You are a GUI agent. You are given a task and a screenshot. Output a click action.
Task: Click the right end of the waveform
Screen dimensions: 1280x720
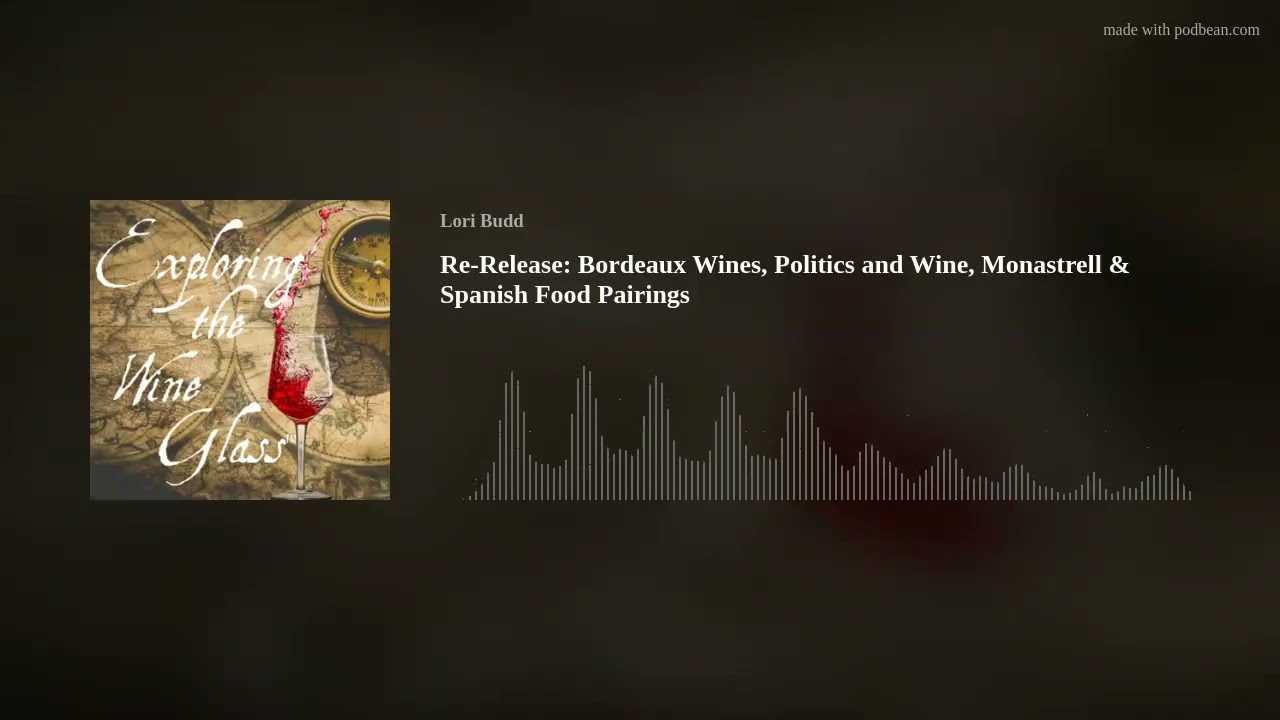coord(1190,495)
